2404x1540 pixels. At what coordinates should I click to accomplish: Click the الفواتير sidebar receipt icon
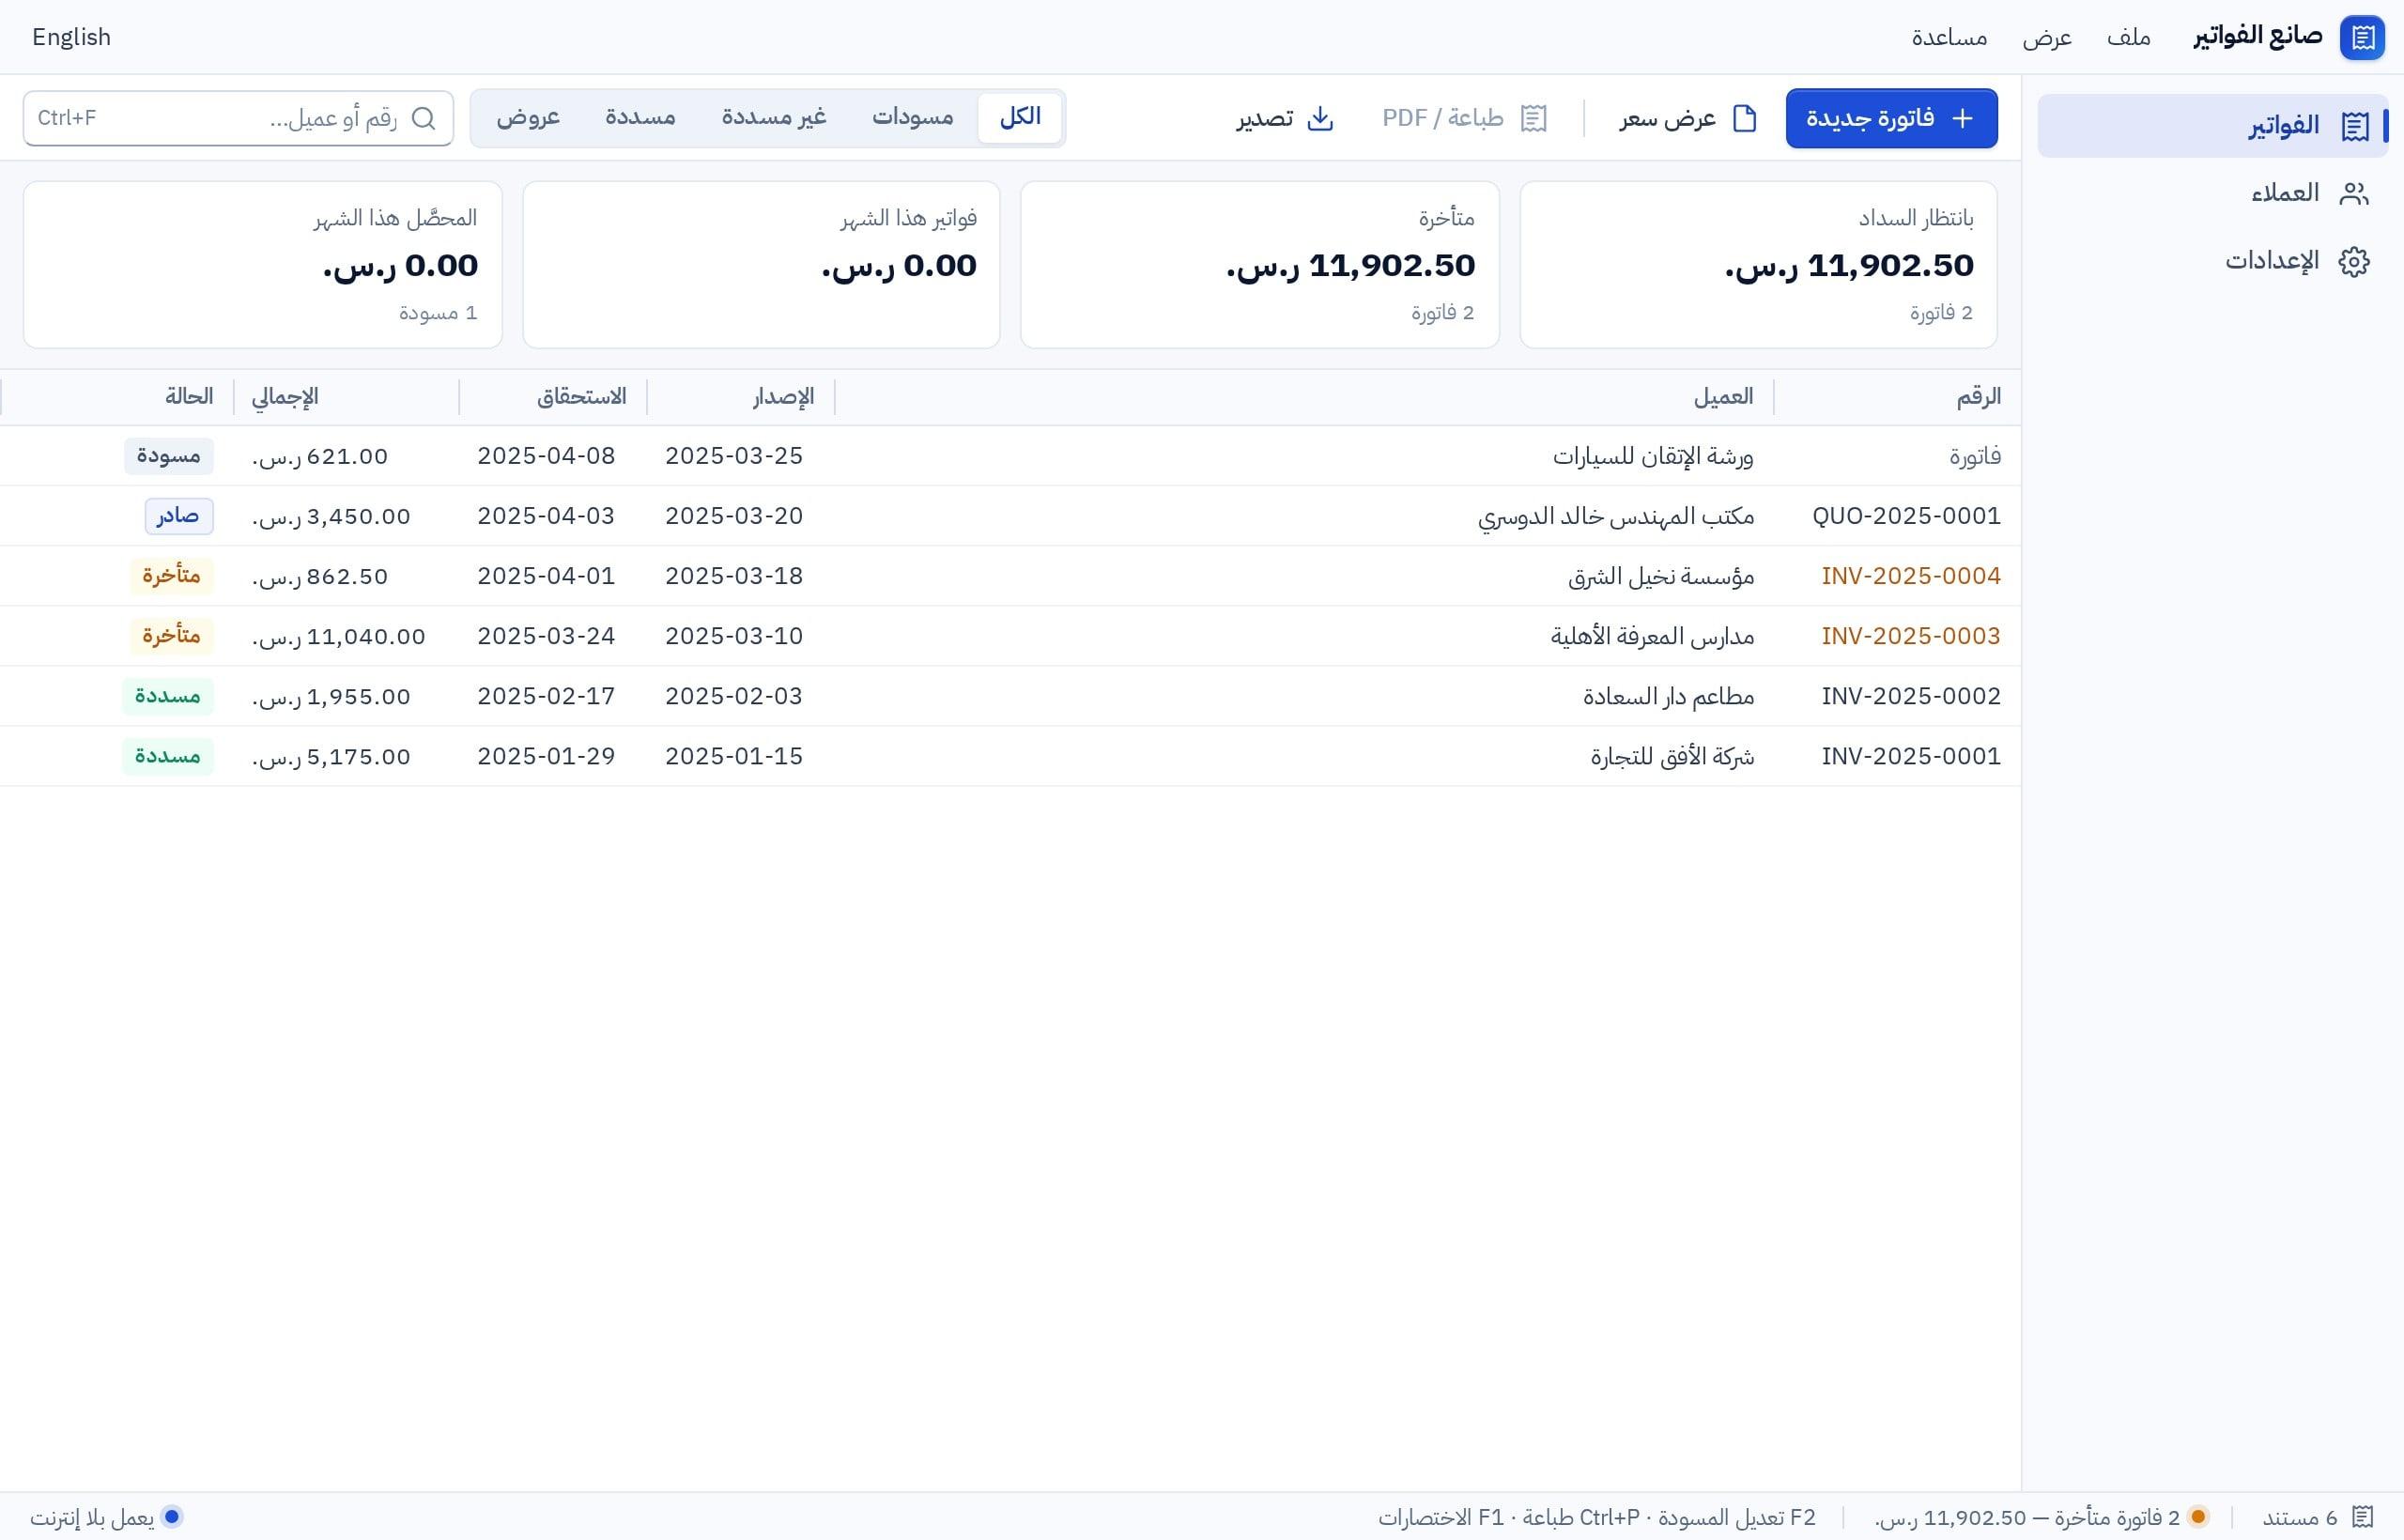[x=2354, y=127]
